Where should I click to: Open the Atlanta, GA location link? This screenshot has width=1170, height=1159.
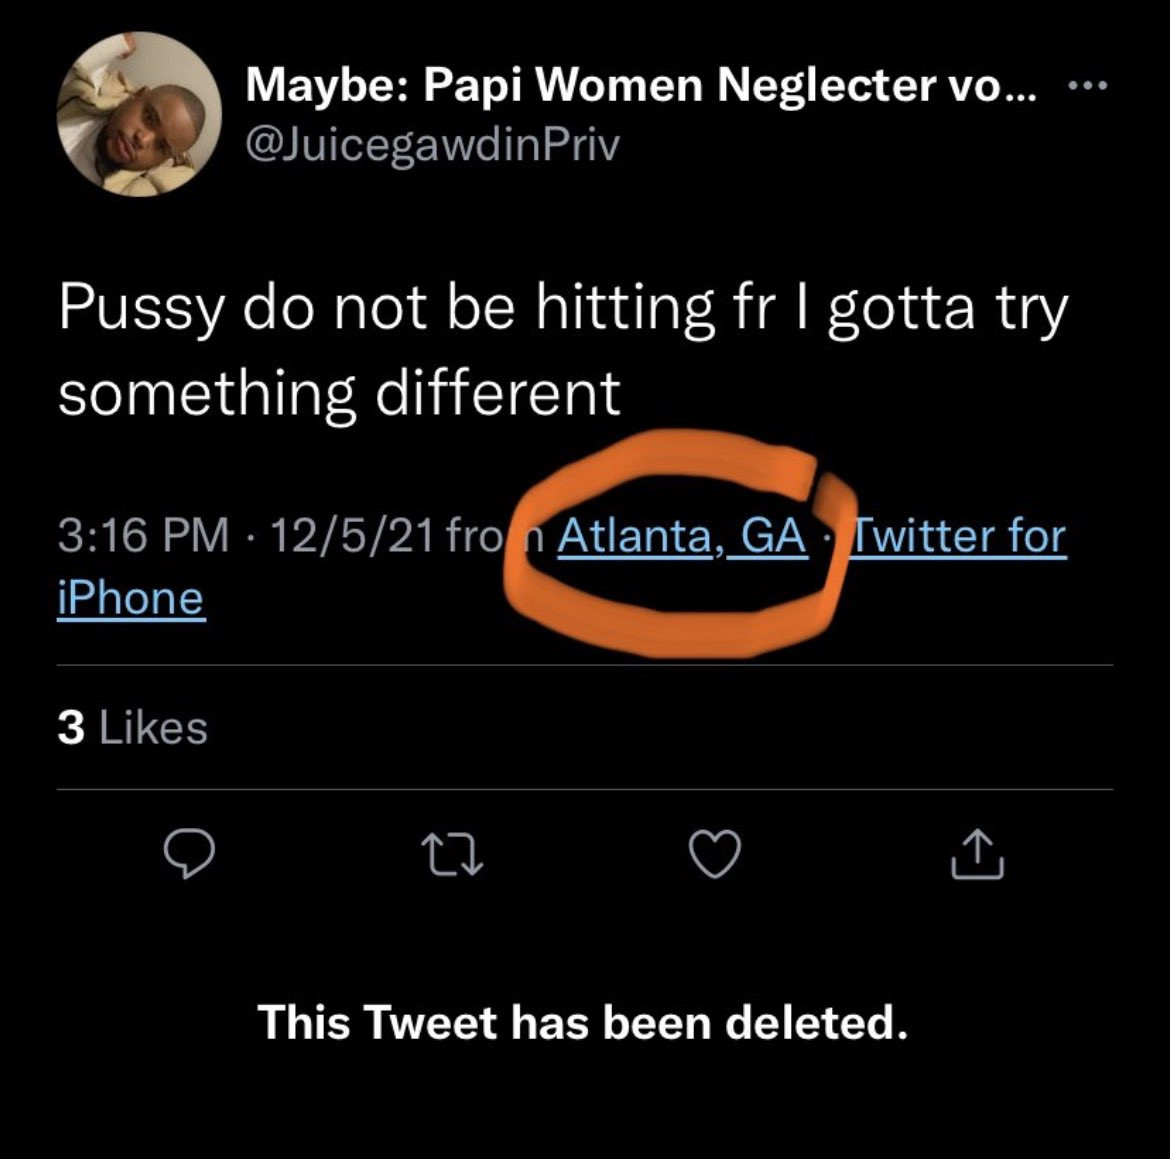[x=682, y=537]
